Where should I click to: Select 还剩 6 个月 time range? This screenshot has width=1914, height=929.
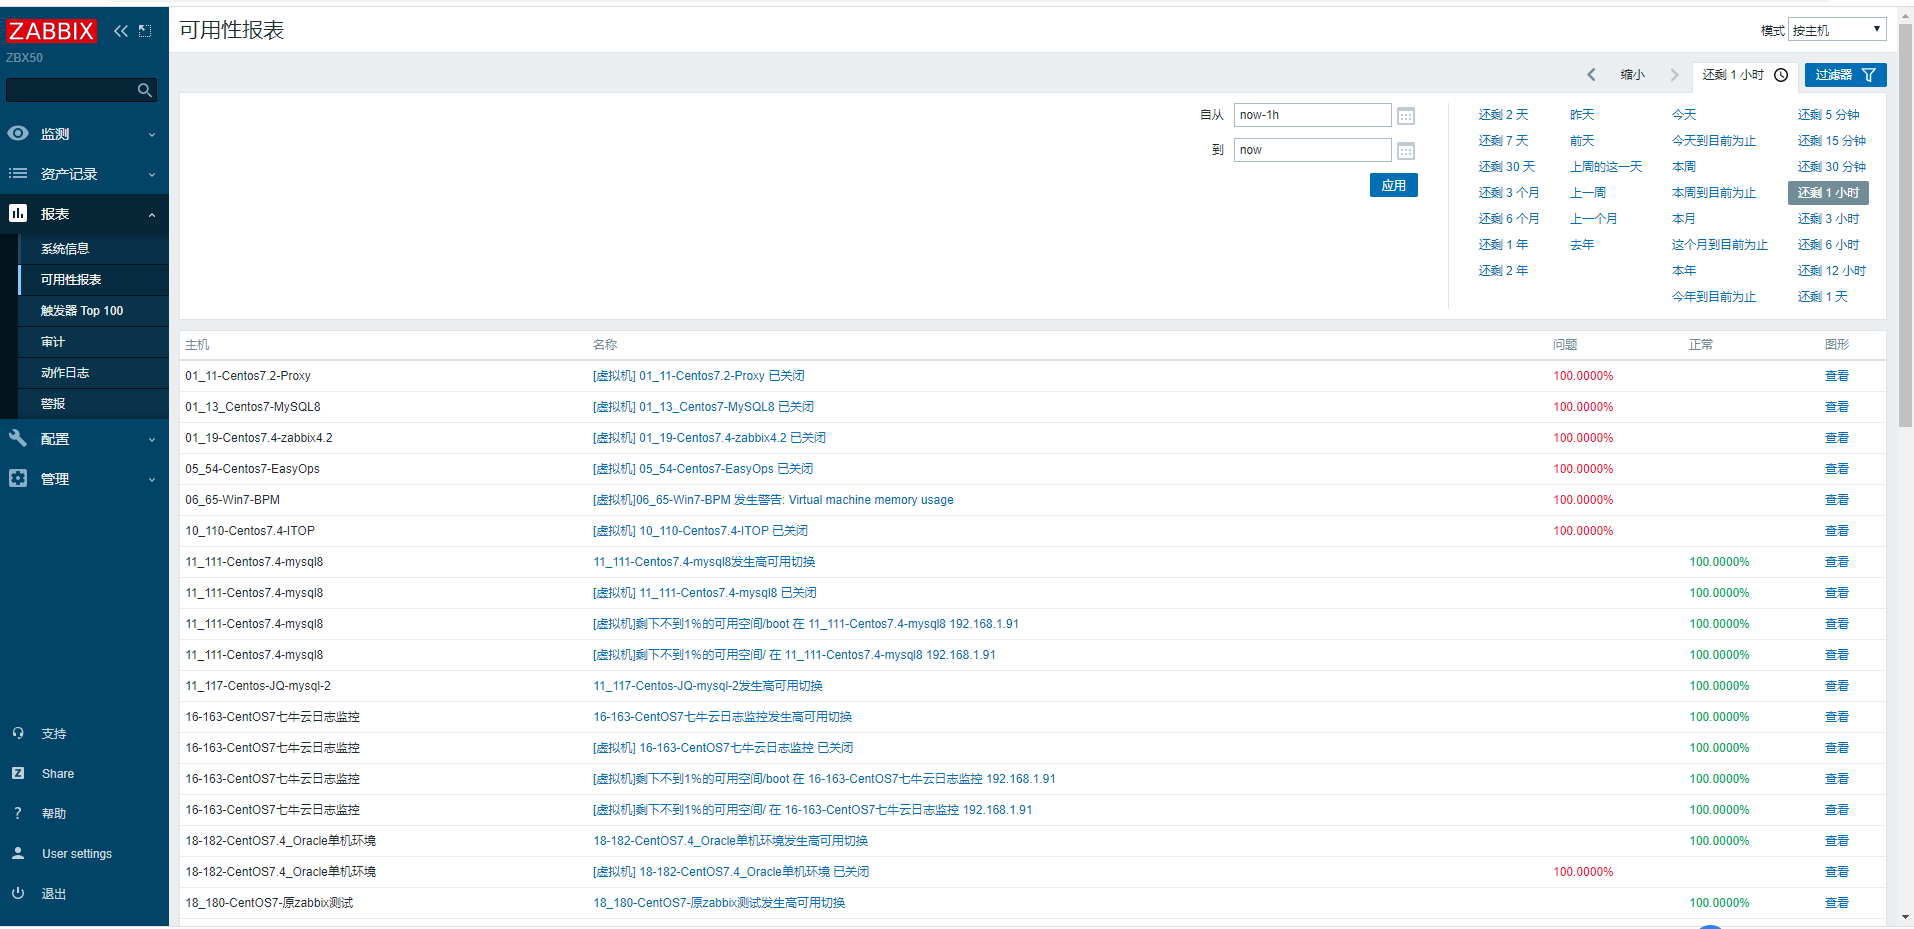(x=1509, y=219)
